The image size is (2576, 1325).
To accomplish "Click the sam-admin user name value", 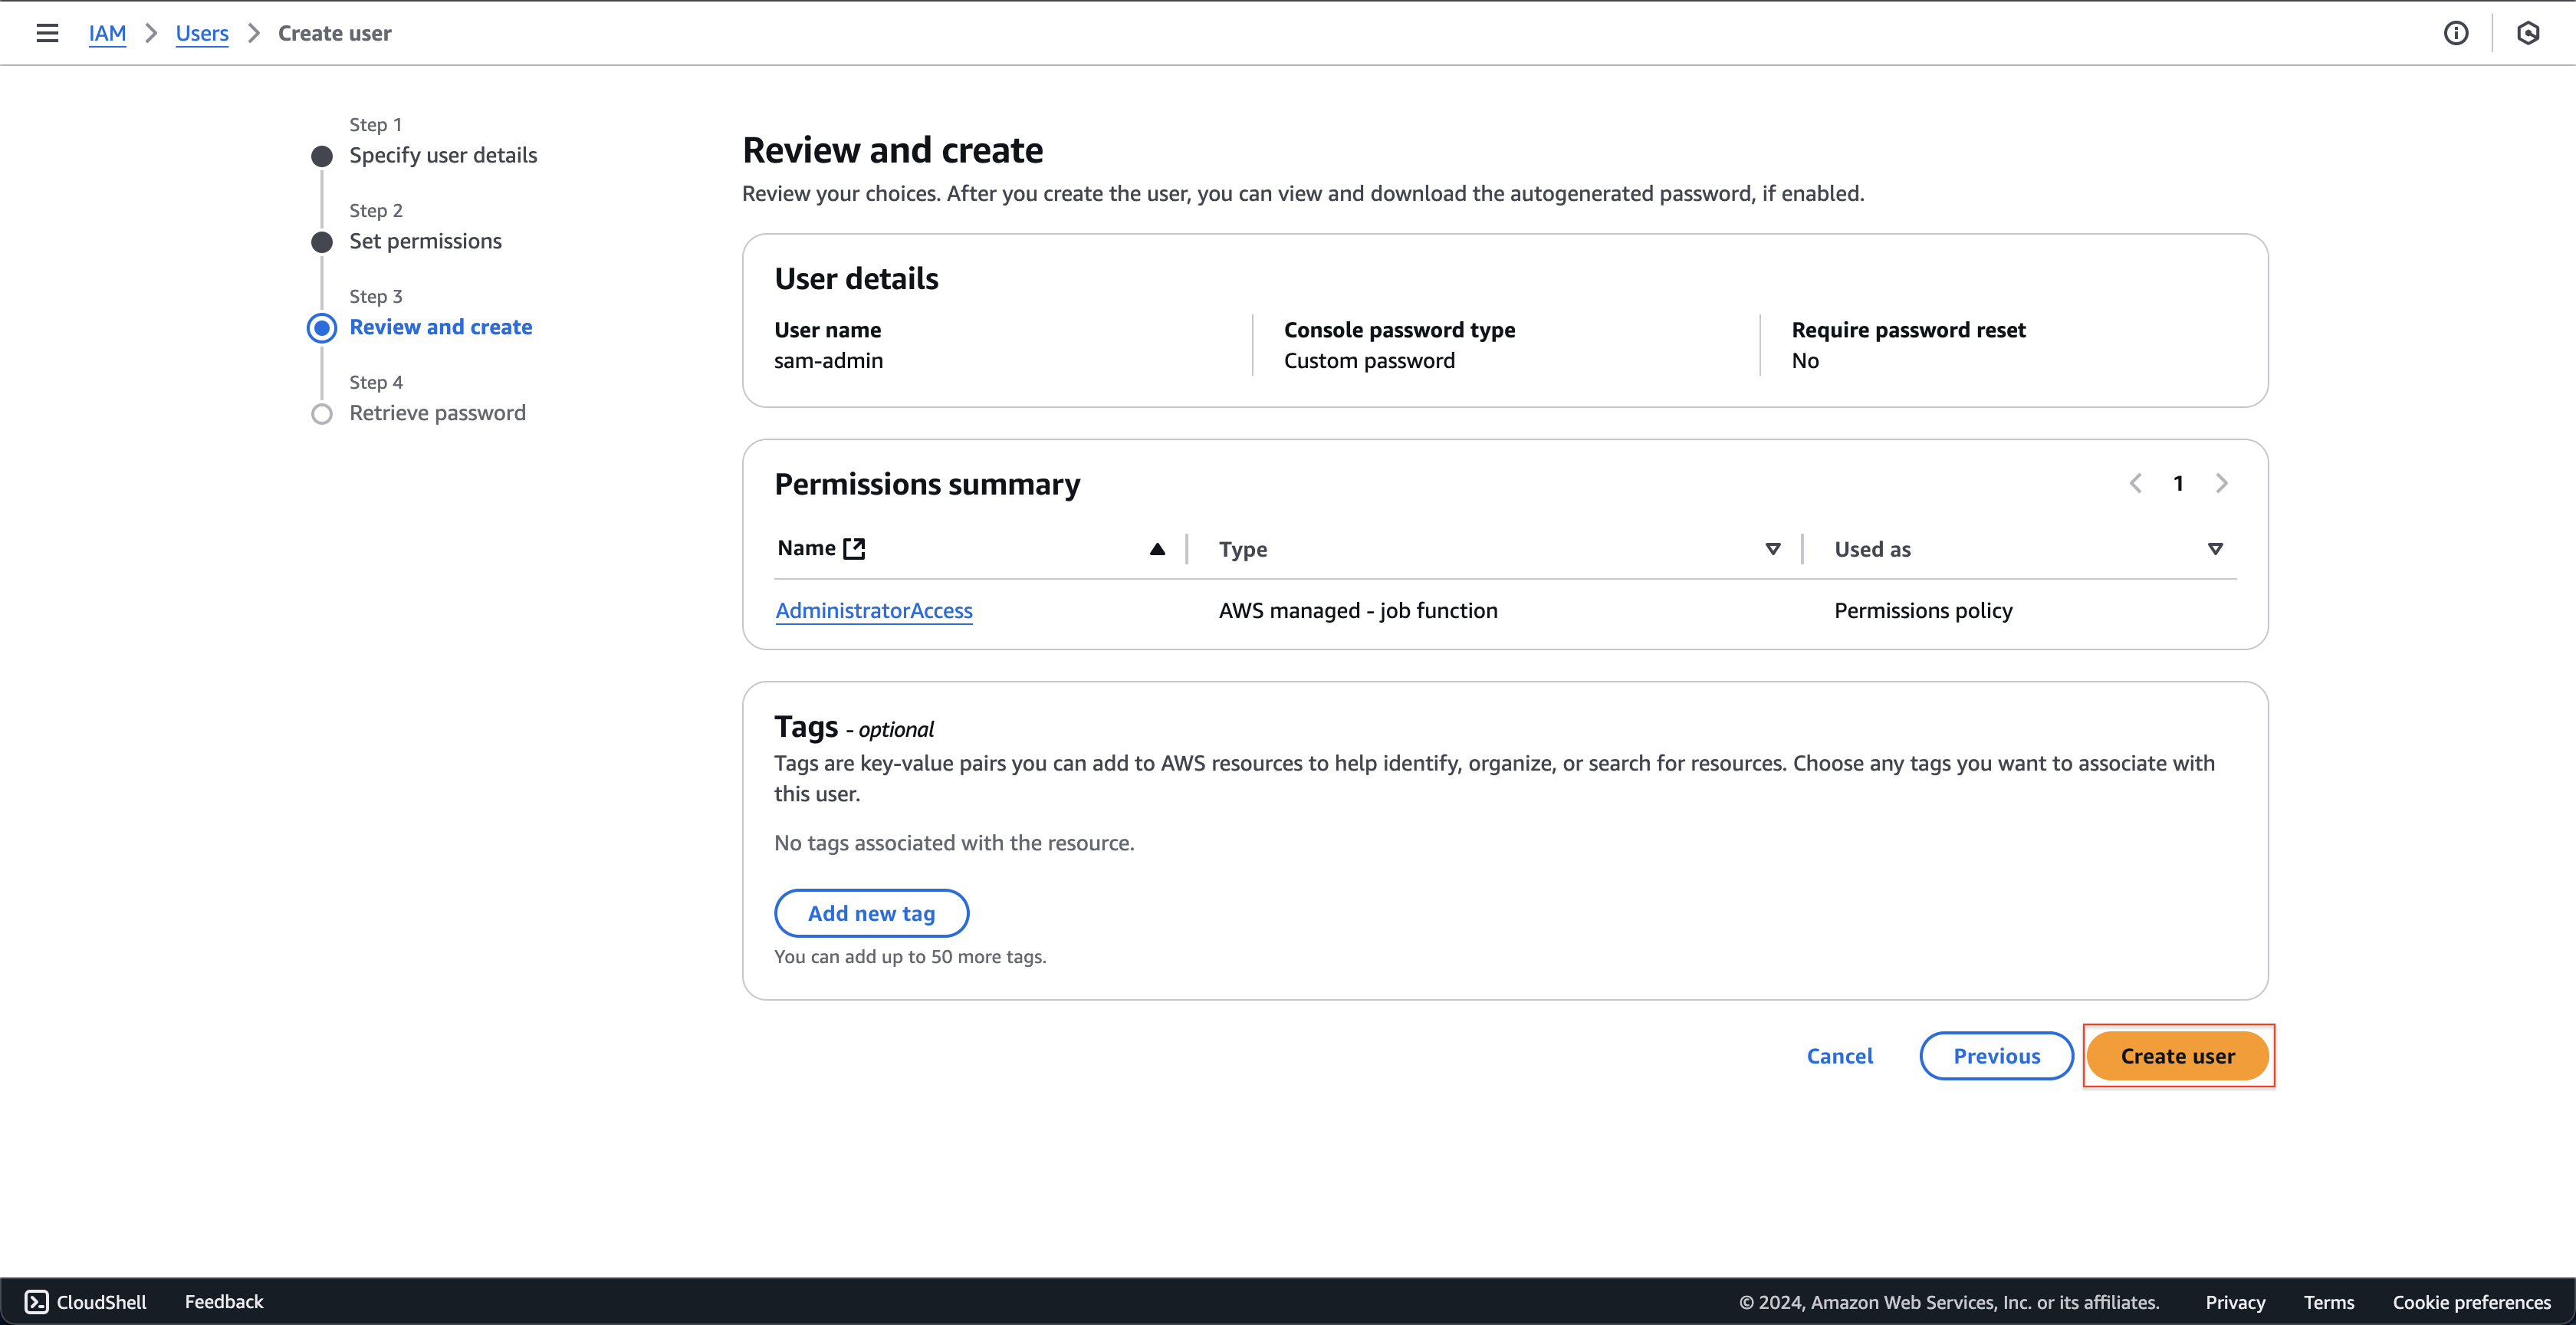I will coord(828,361).
